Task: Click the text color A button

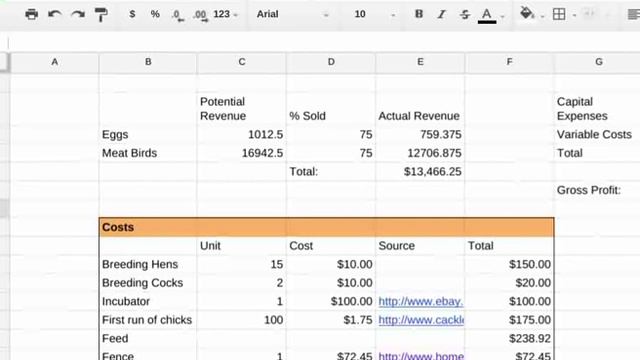Action: [487, 15]
